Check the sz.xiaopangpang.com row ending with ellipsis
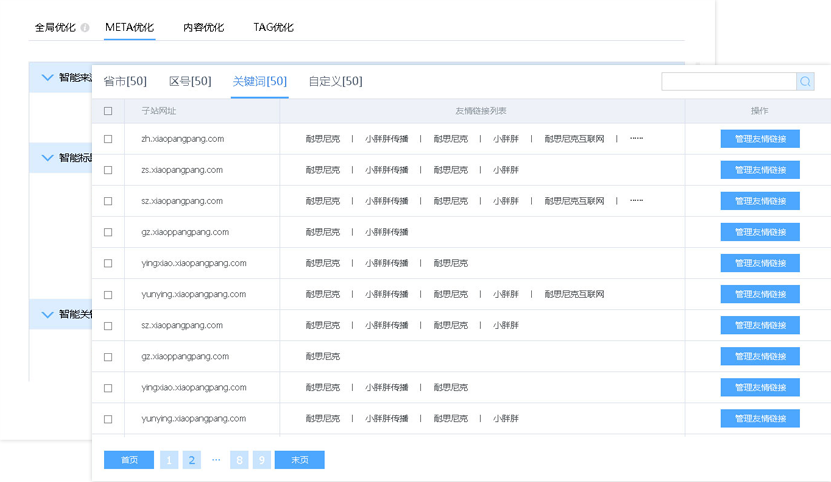This screenshot has width=831, height=482. 108,201
